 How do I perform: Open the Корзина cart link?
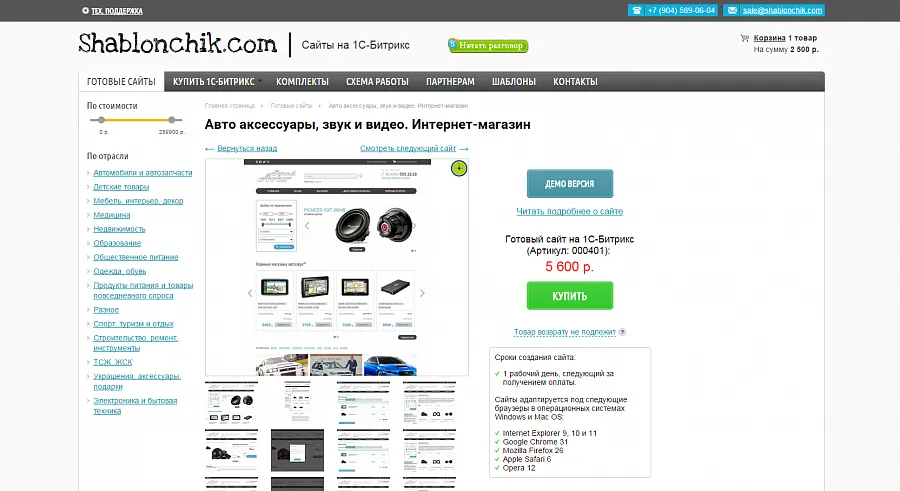point(769,38)
